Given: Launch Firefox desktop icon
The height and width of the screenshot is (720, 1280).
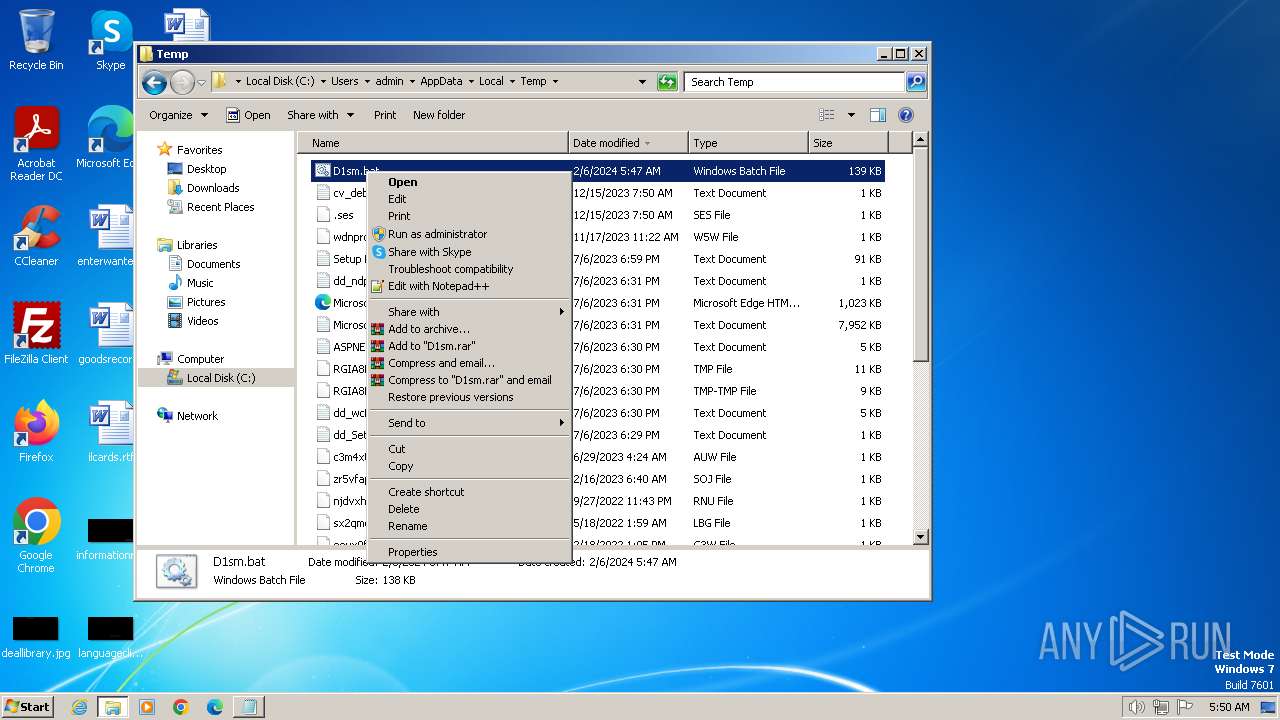Looking at the screenshot, I should [36, 432].
